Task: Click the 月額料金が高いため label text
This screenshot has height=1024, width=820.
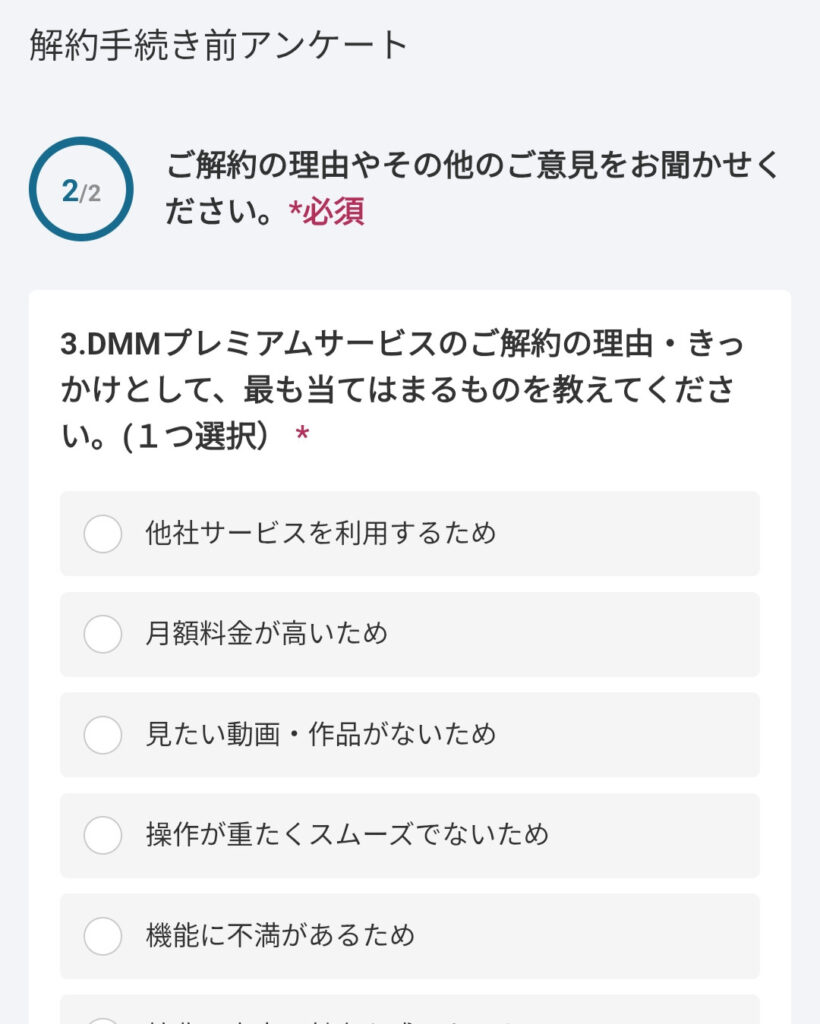Action: point(266,634)
